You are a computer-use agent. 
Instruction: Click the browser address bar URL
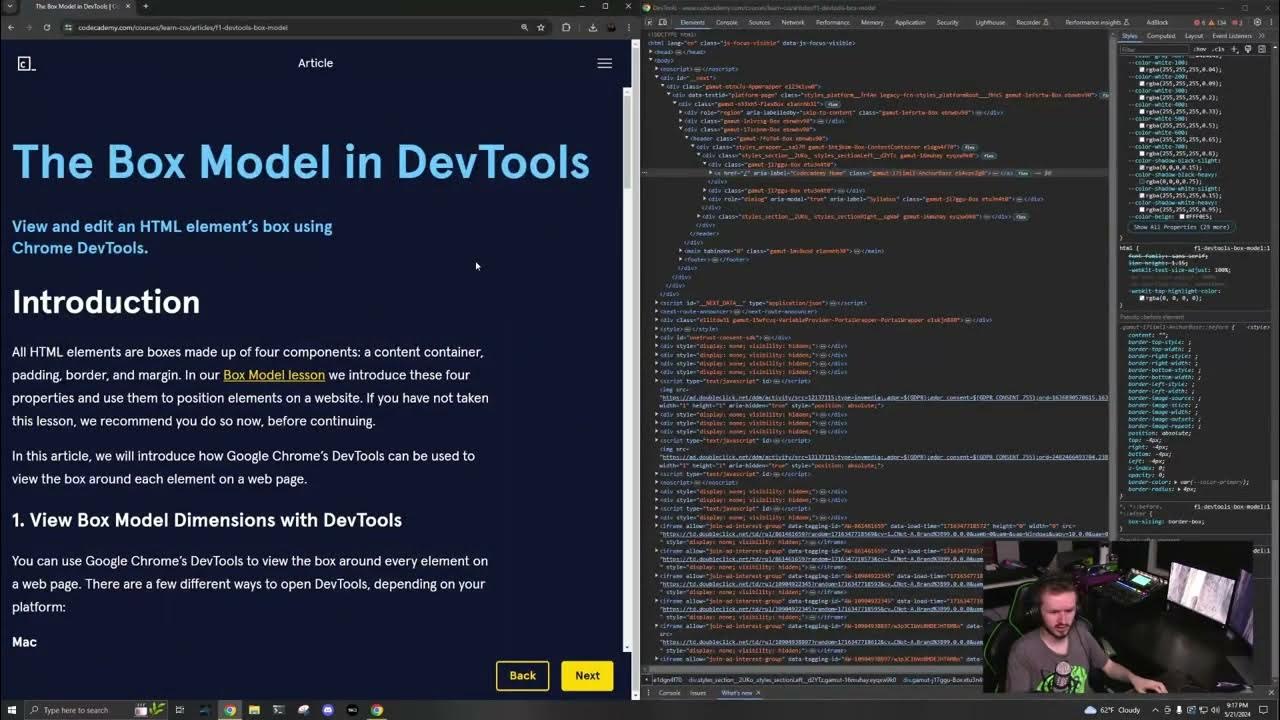tap(182, 27)
